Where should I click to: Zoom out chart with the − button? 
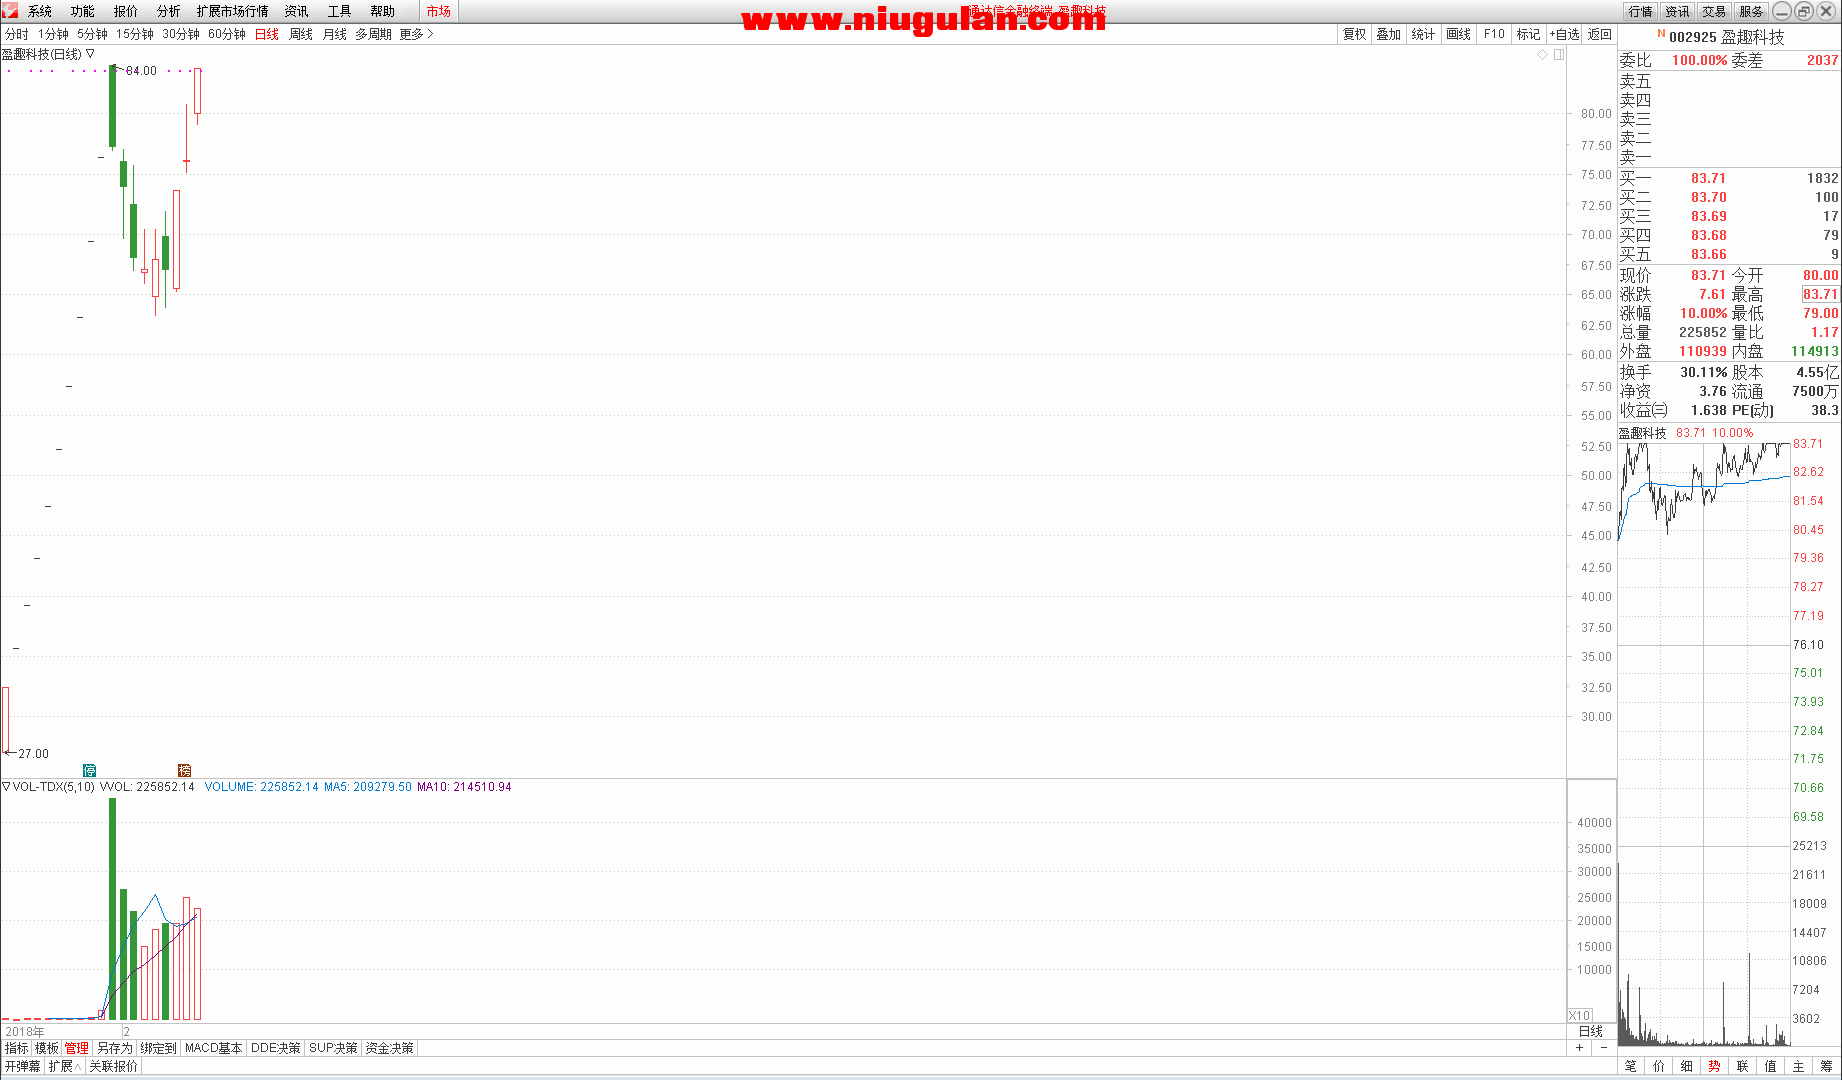pos(1604,1048)
